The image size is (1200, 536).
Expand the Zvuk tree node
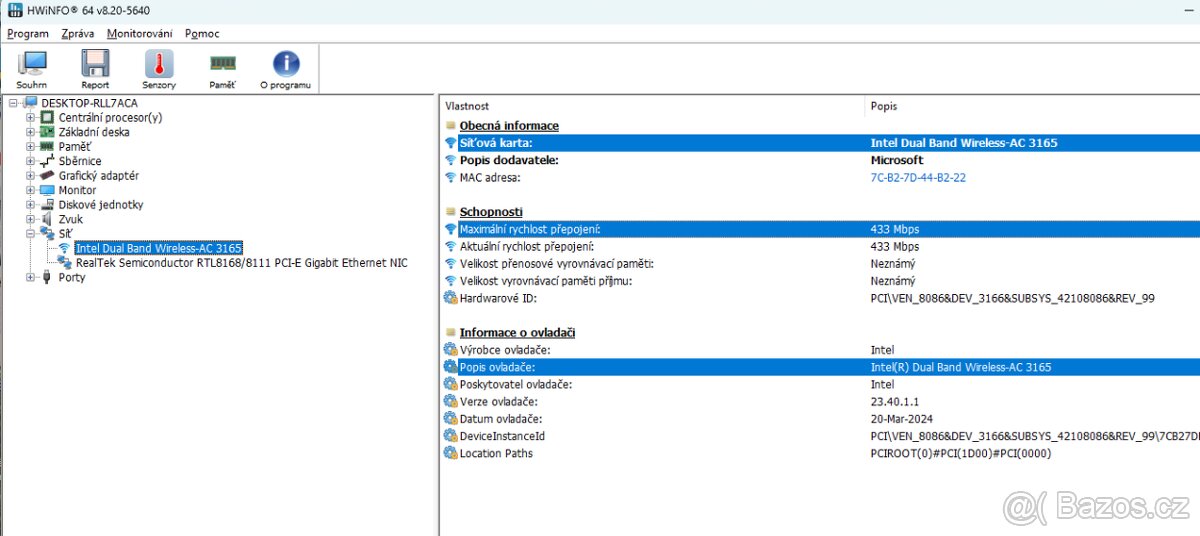[30, 219]
